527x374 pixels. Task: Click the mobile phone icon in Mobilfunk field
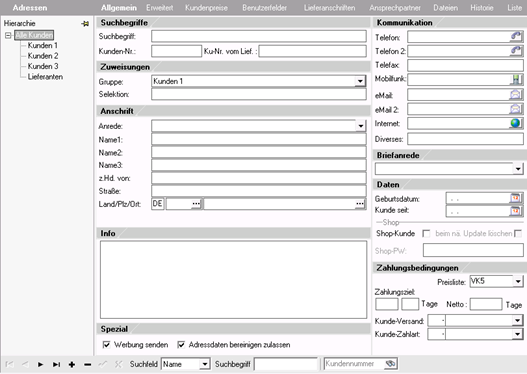[516, 79]
